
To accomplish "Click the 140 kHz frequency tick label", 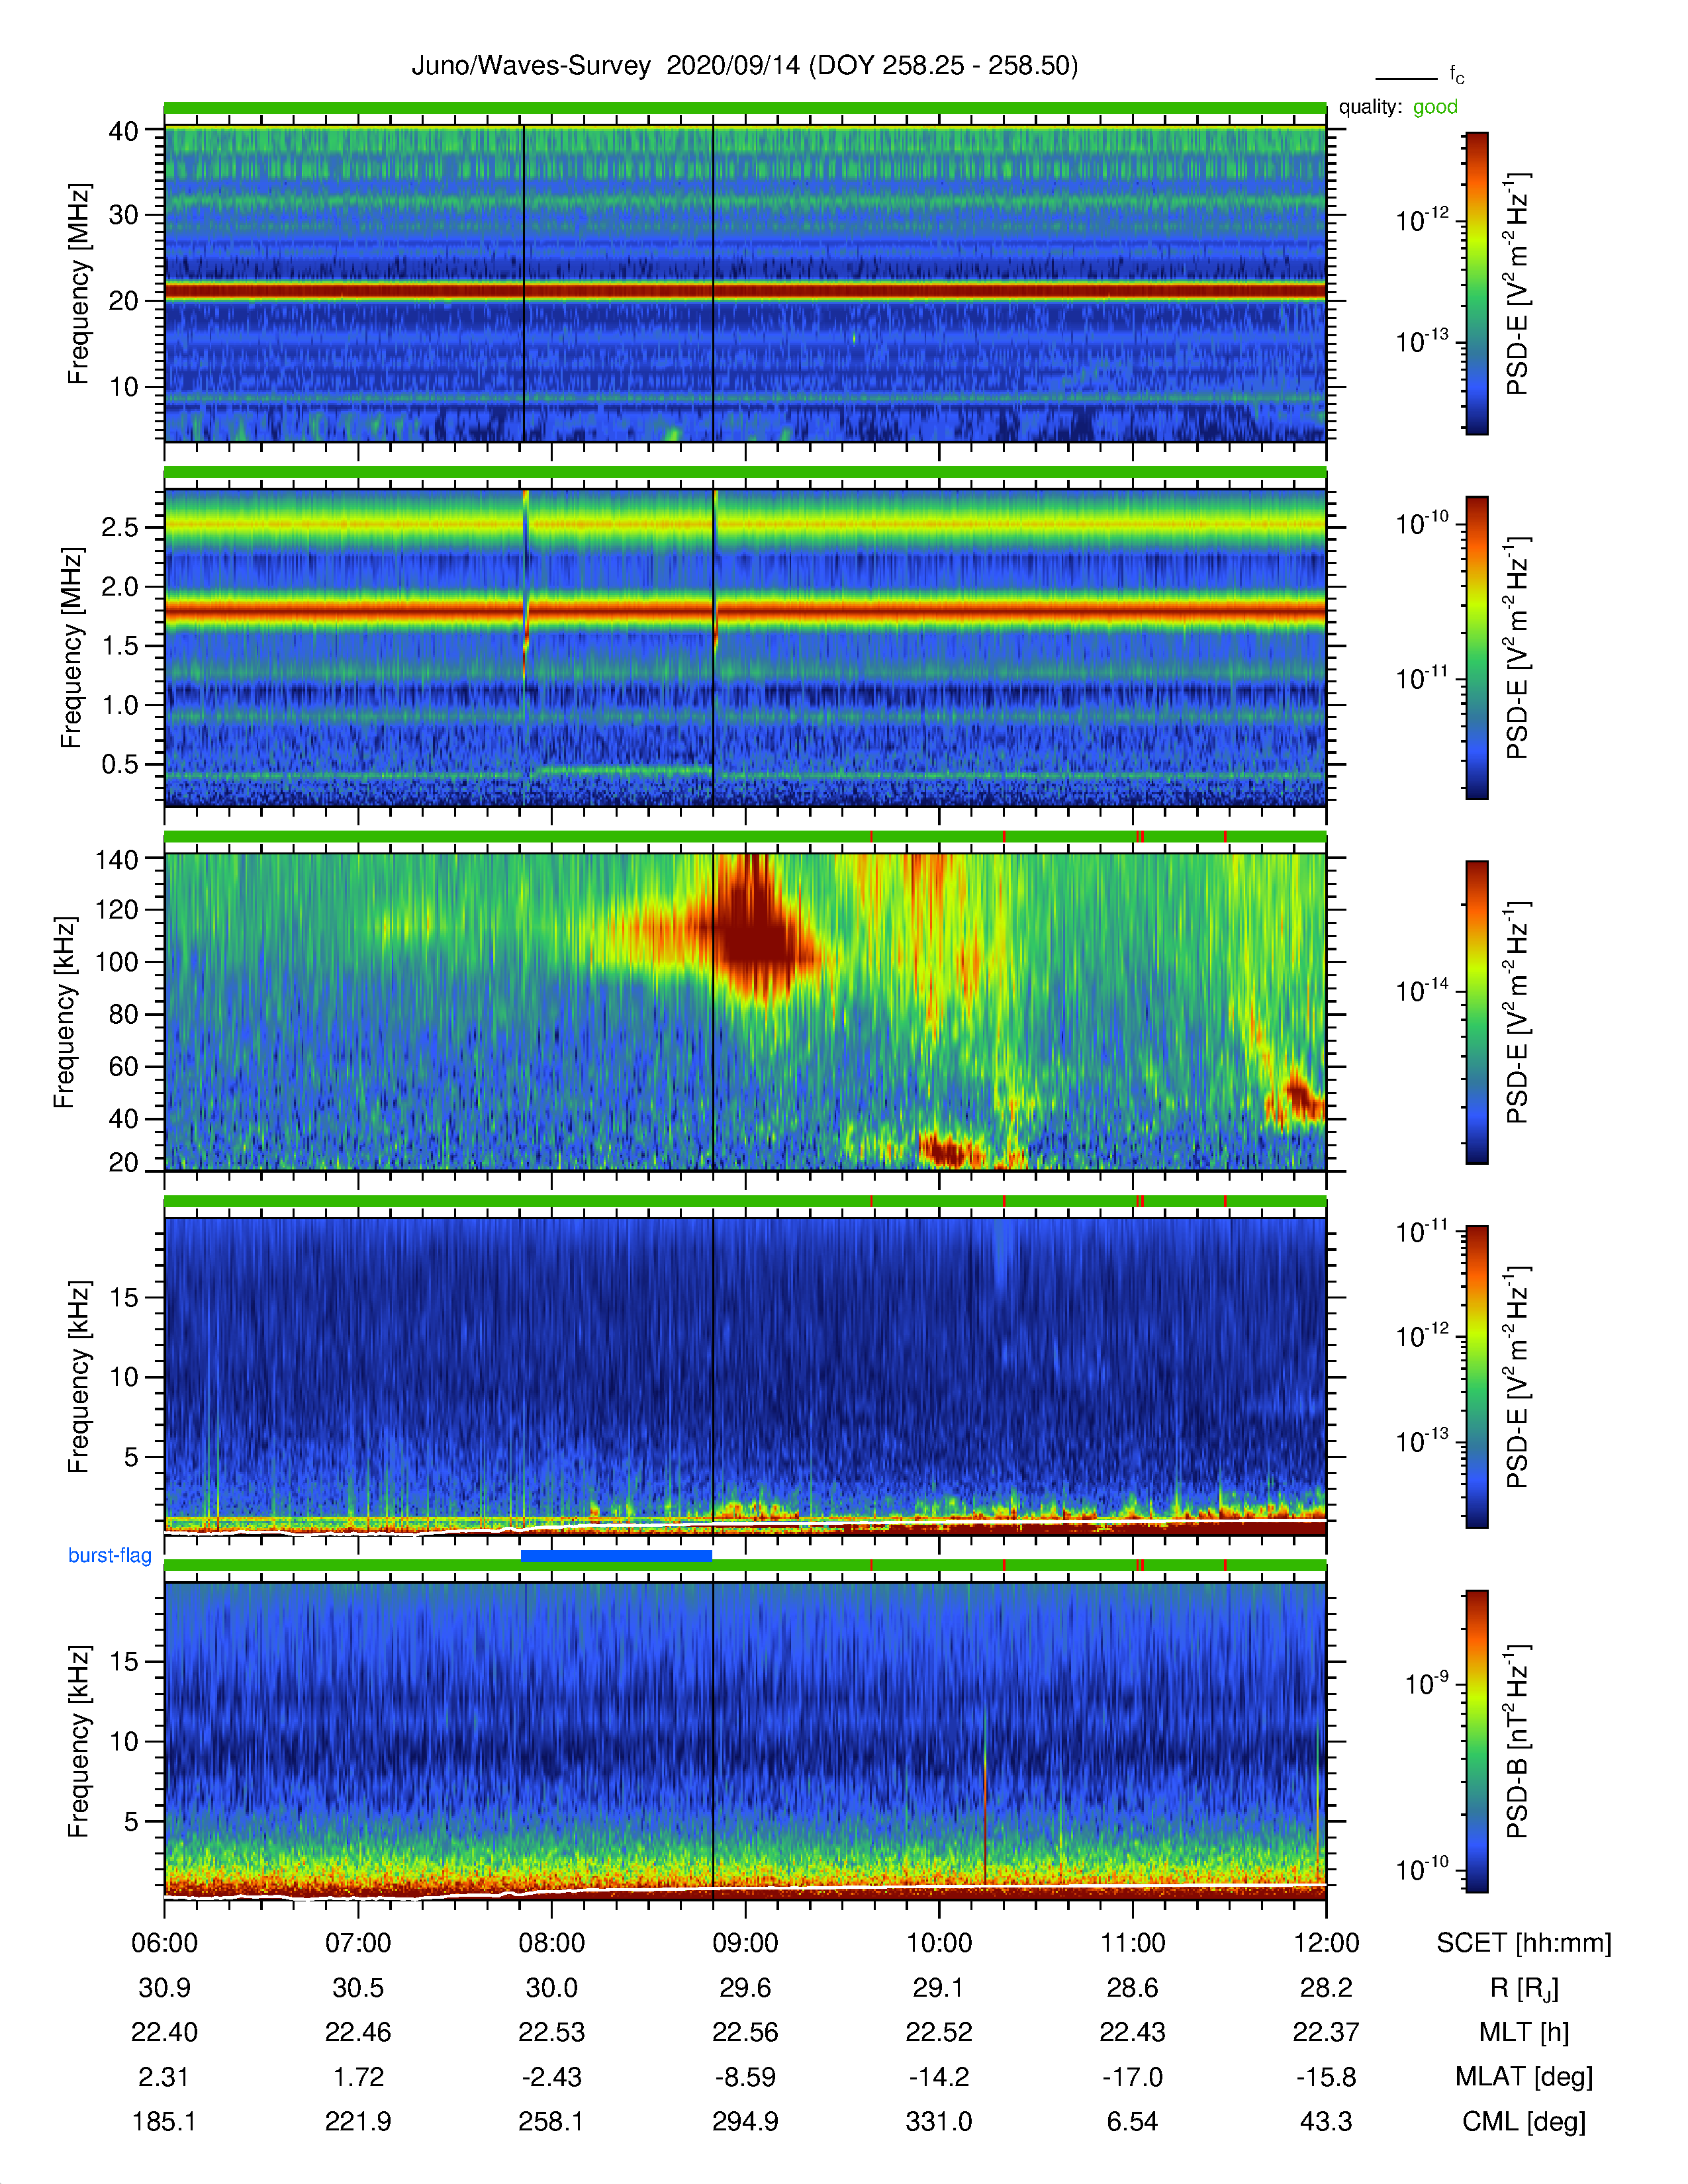I will pyautogui.click(x=116, y=859).
